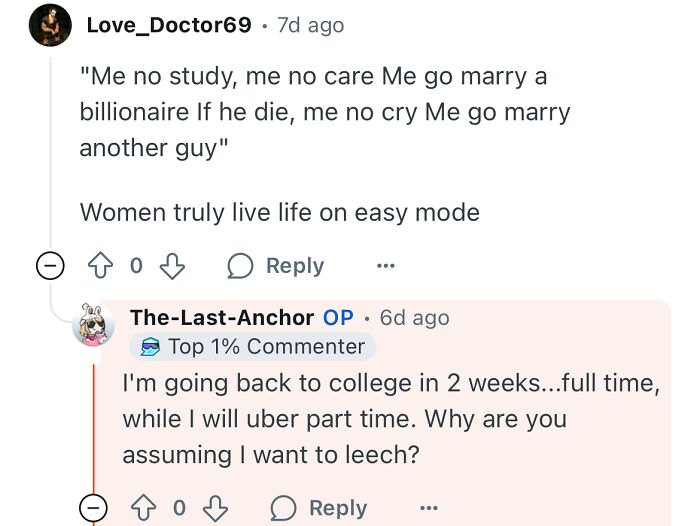This screenshot has width=700, height=526.
Task: Collapse Love_Doctor69's comment thread
Action: (50, 266)
